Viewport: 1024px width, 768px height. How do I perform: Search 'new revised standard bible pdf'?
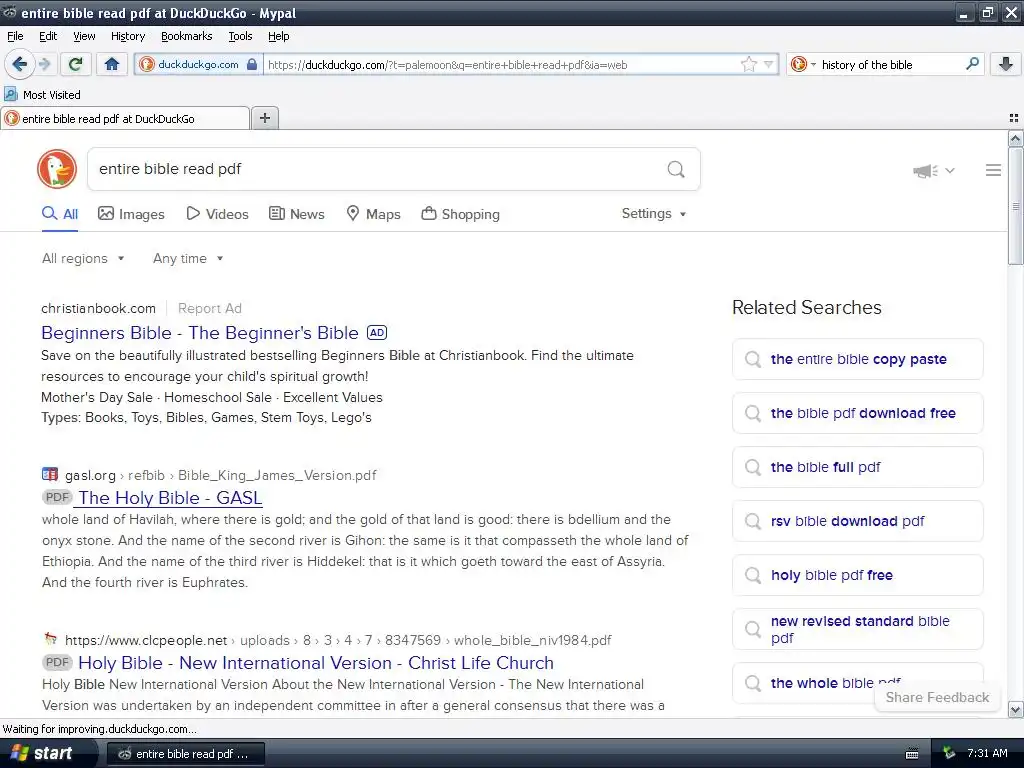click(x=857, y=629)
